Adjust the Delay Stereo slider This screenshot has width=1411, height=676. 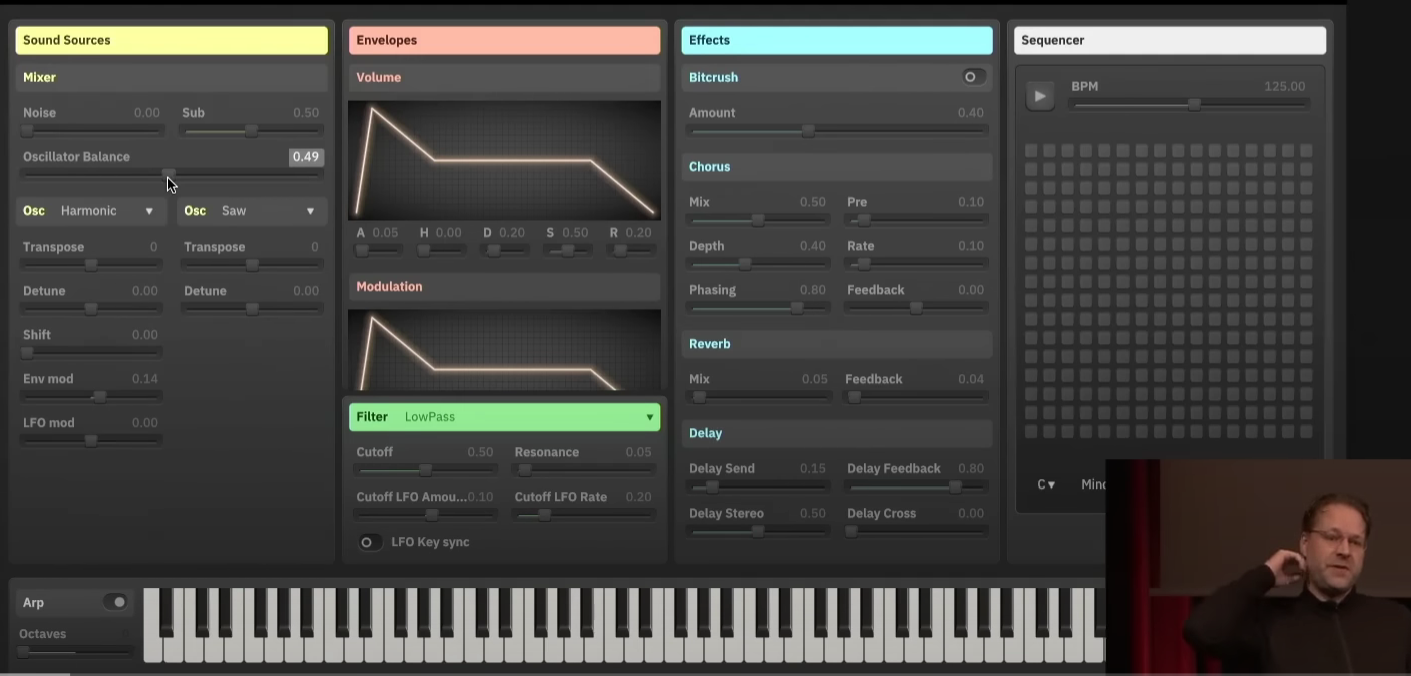point(758,531)
